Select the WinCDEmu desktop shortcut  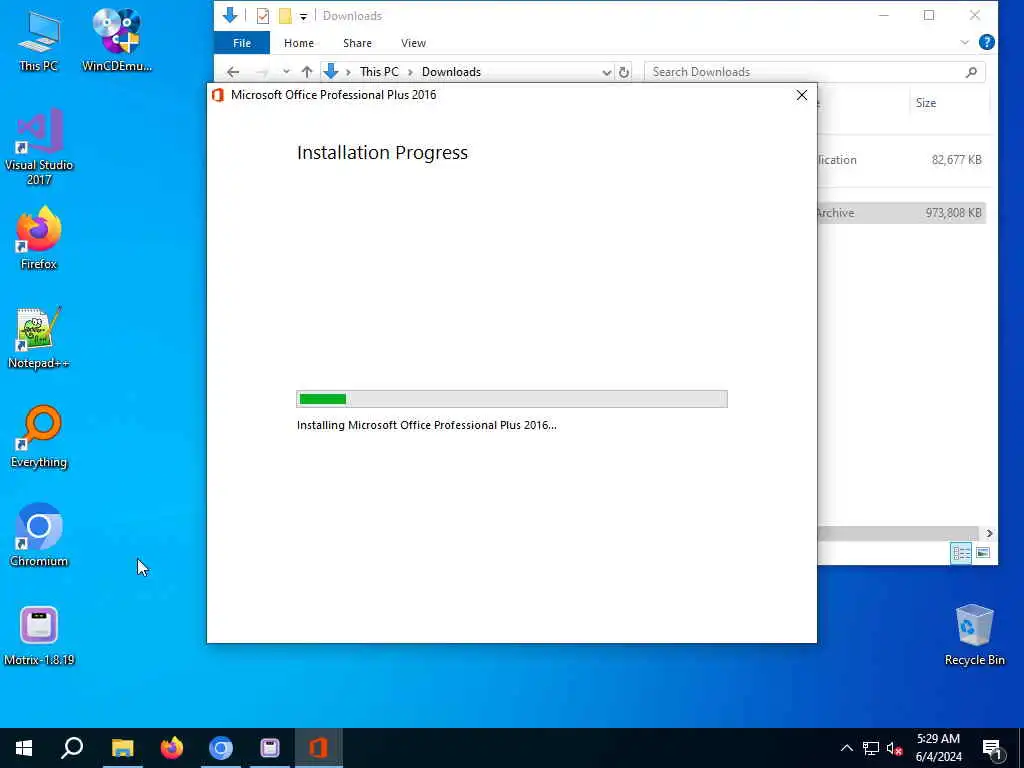[117, 40]
